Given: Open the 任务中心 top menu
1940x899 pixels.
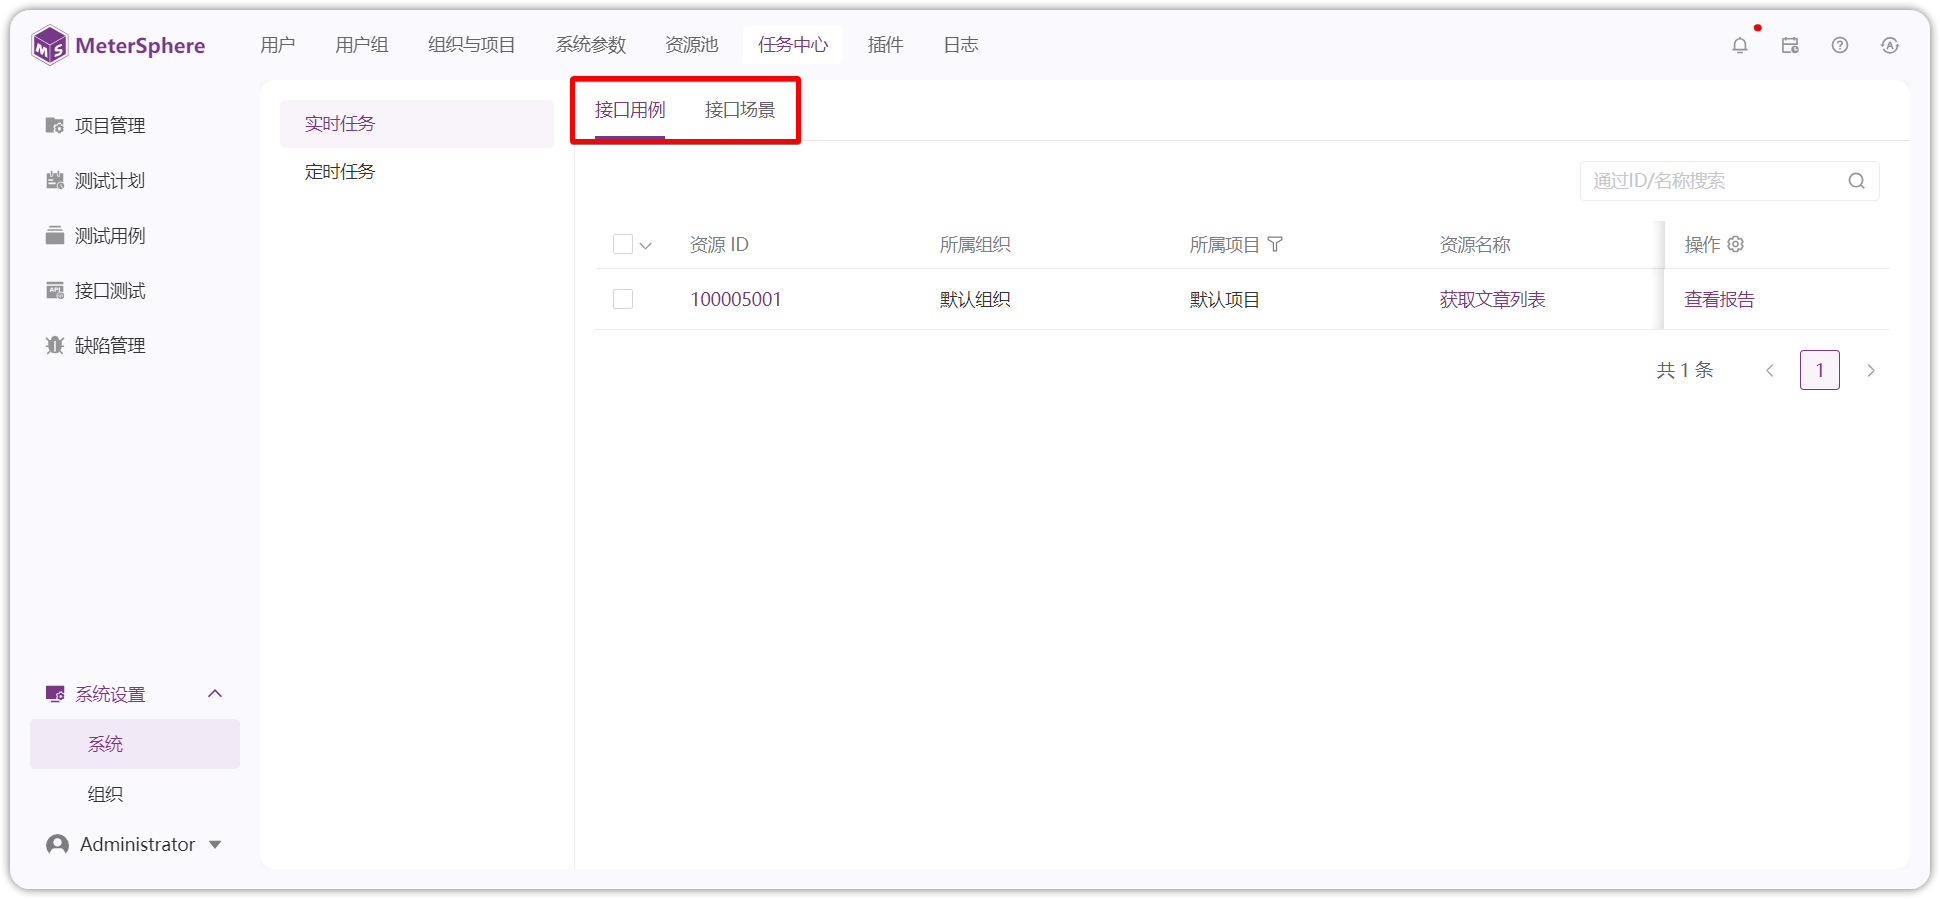Looking at the screenshot, I should (793, 45).
